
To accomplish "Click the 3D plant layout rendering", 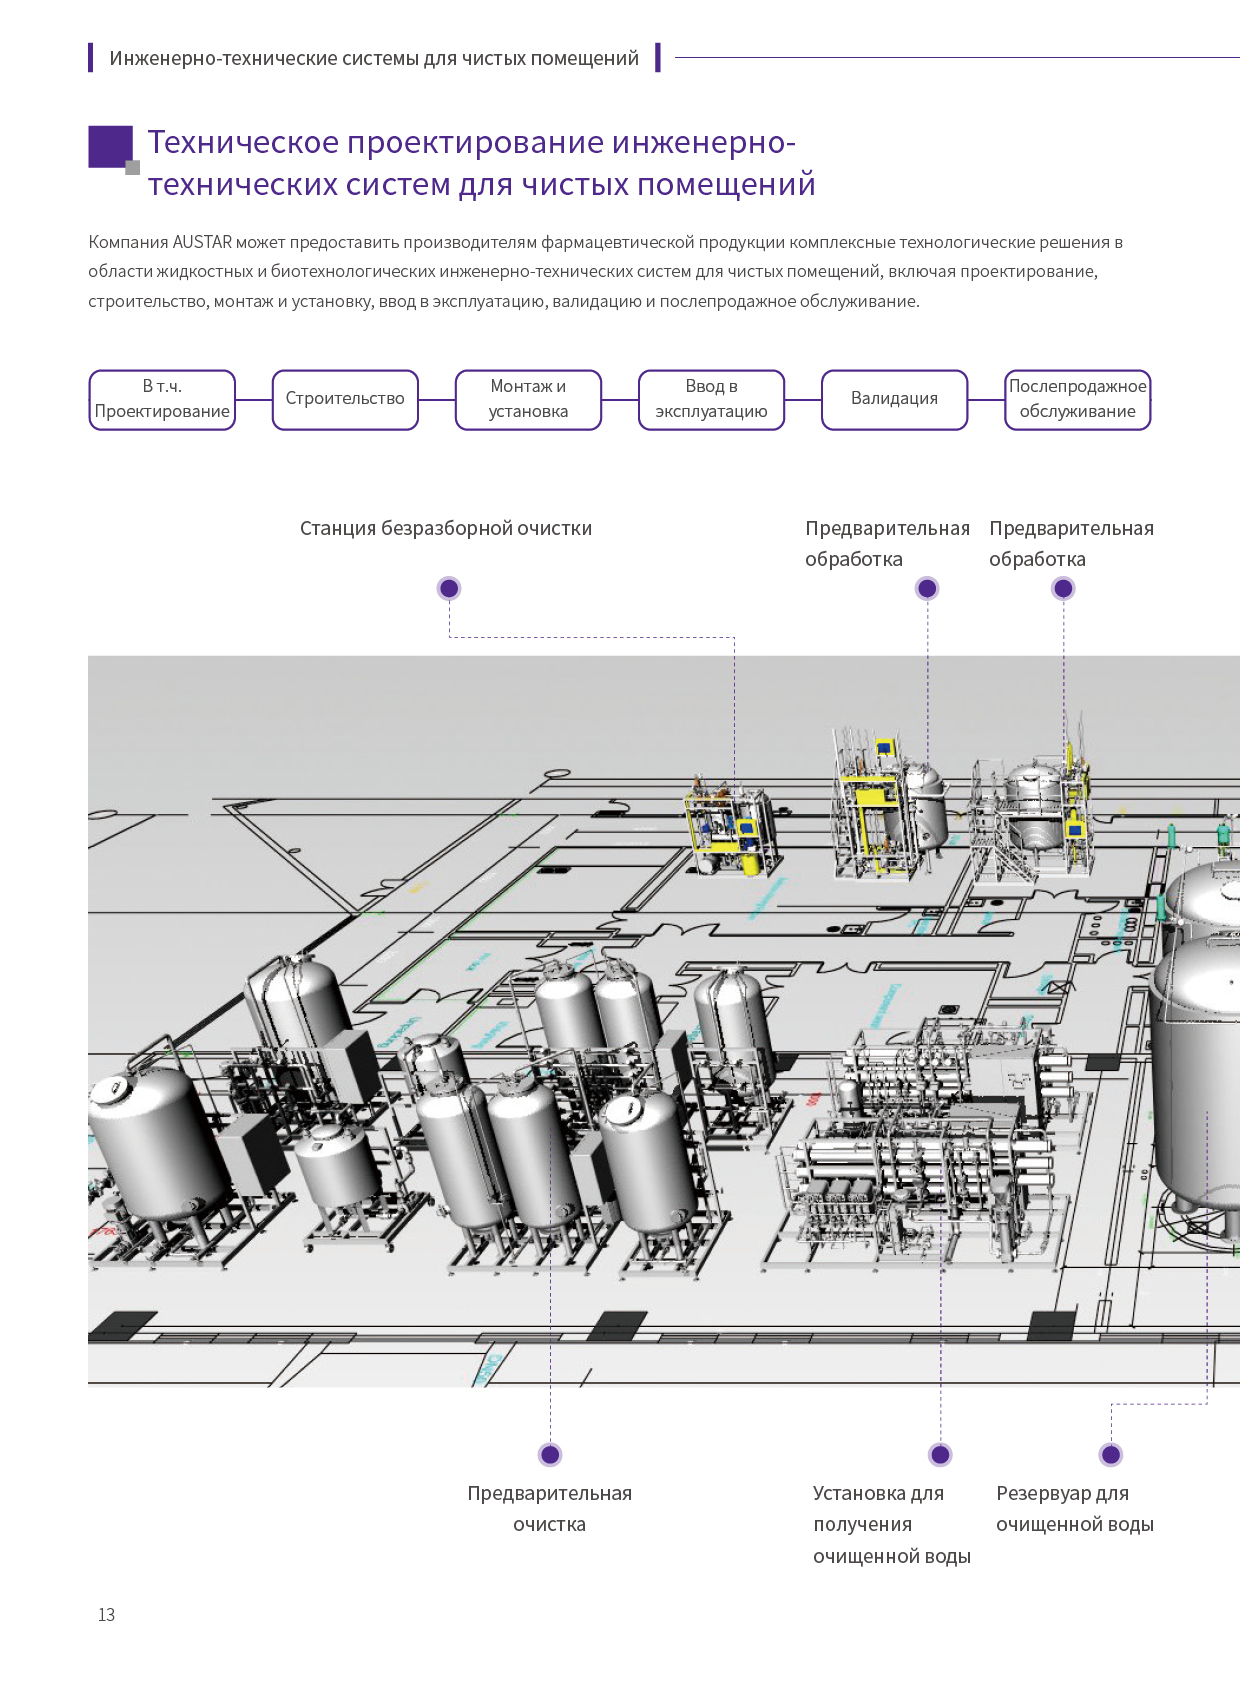I will pos(664,1021).
